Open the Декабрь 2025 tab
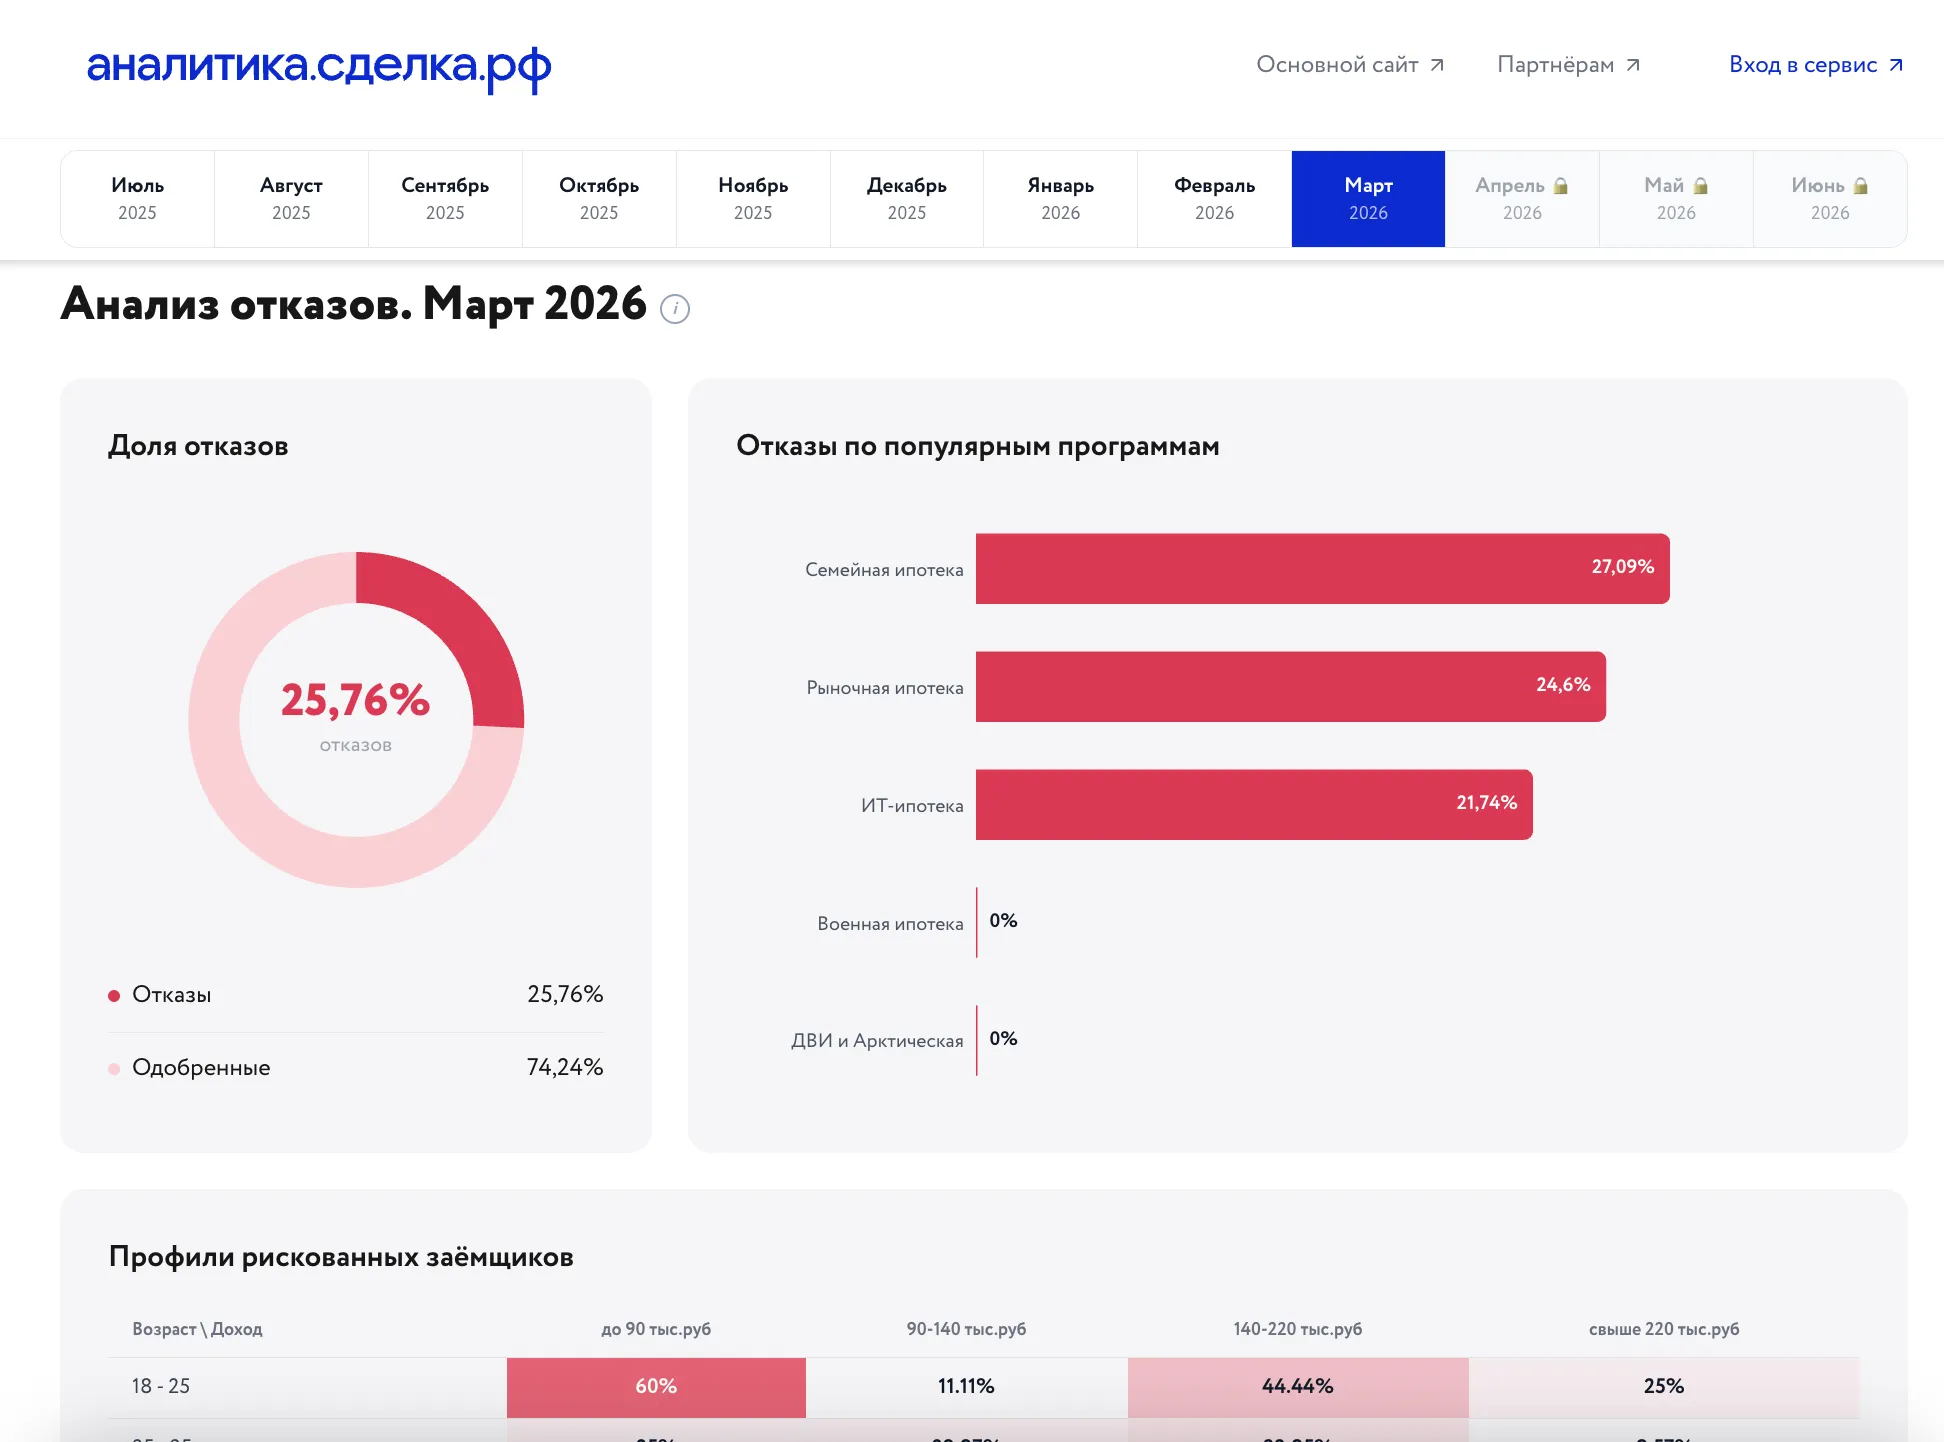 (x=907, y=199)
